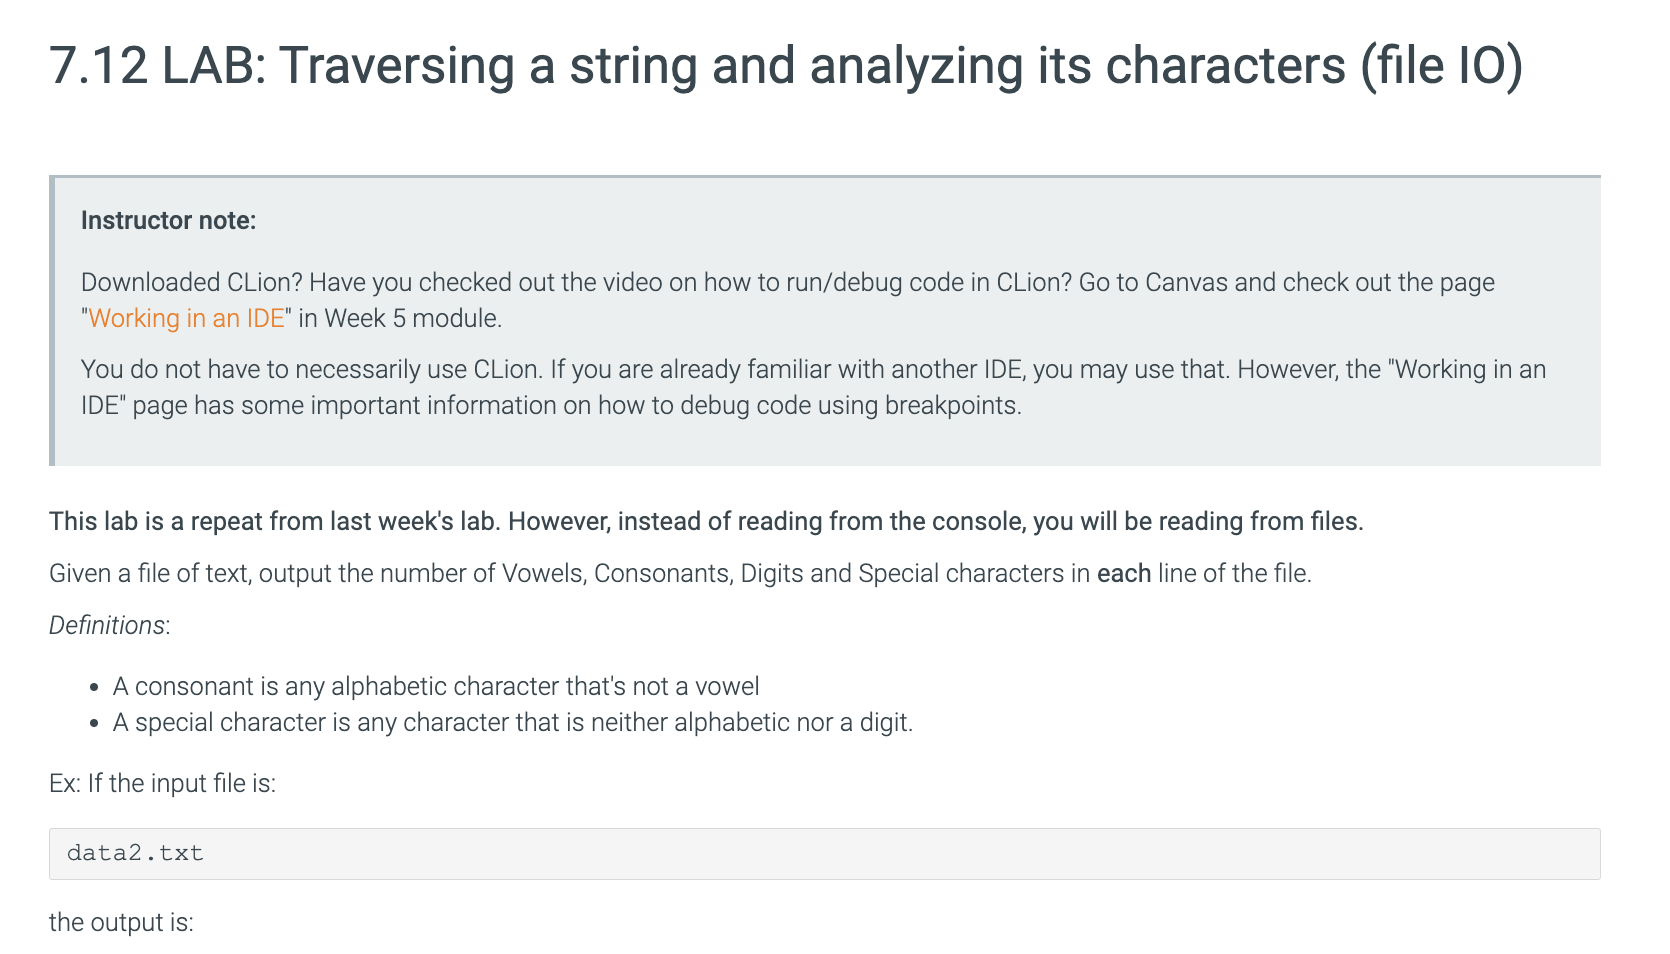The height and width of the screenshot is (954, 1670).
Task: Click the bullet marker before "A consonant"
Action: 94,688
